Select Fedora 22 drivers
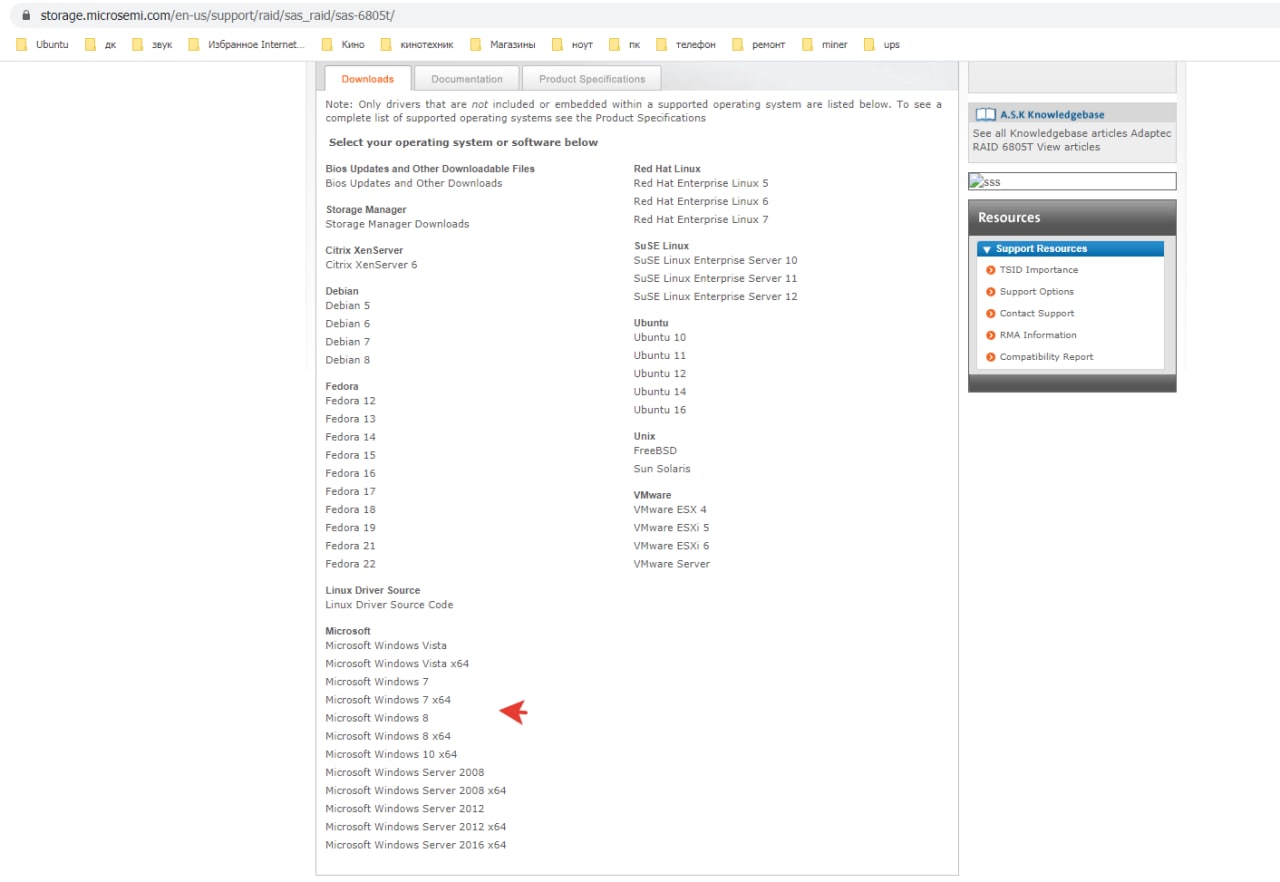 point(350,564)
